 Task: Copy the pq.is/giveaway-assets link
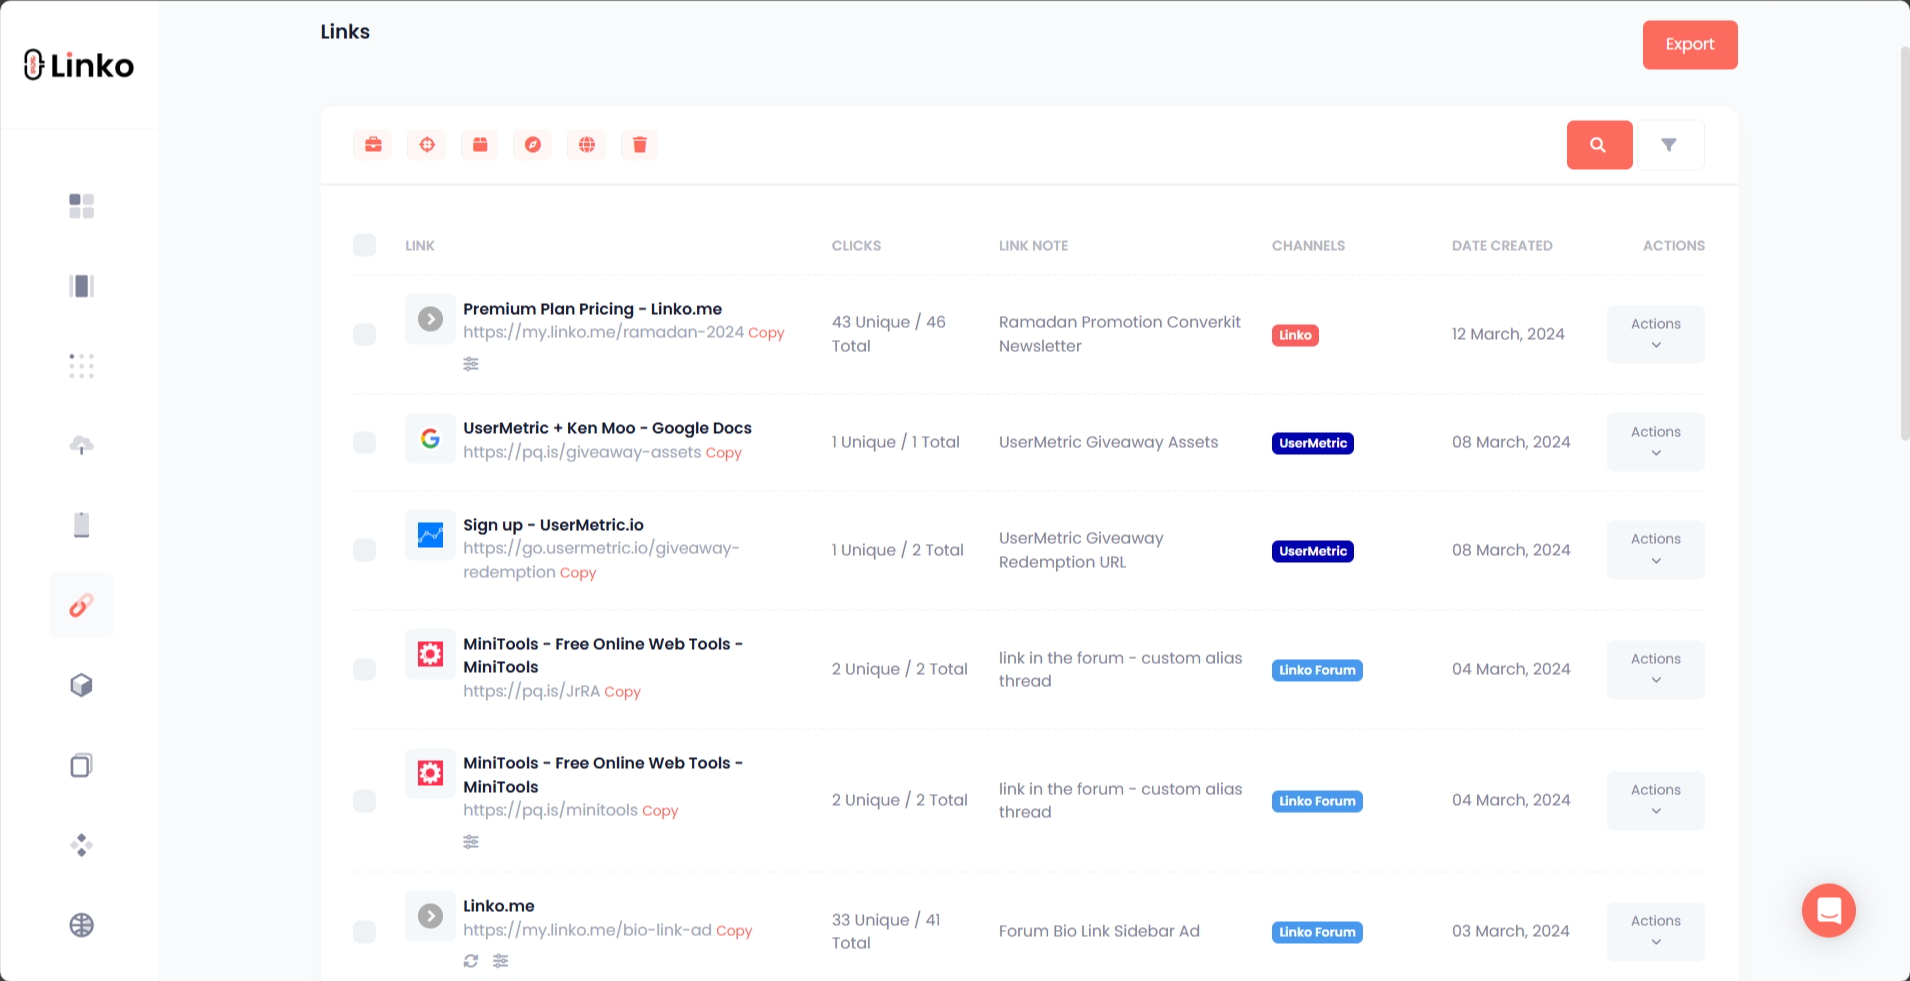point(723,453)
